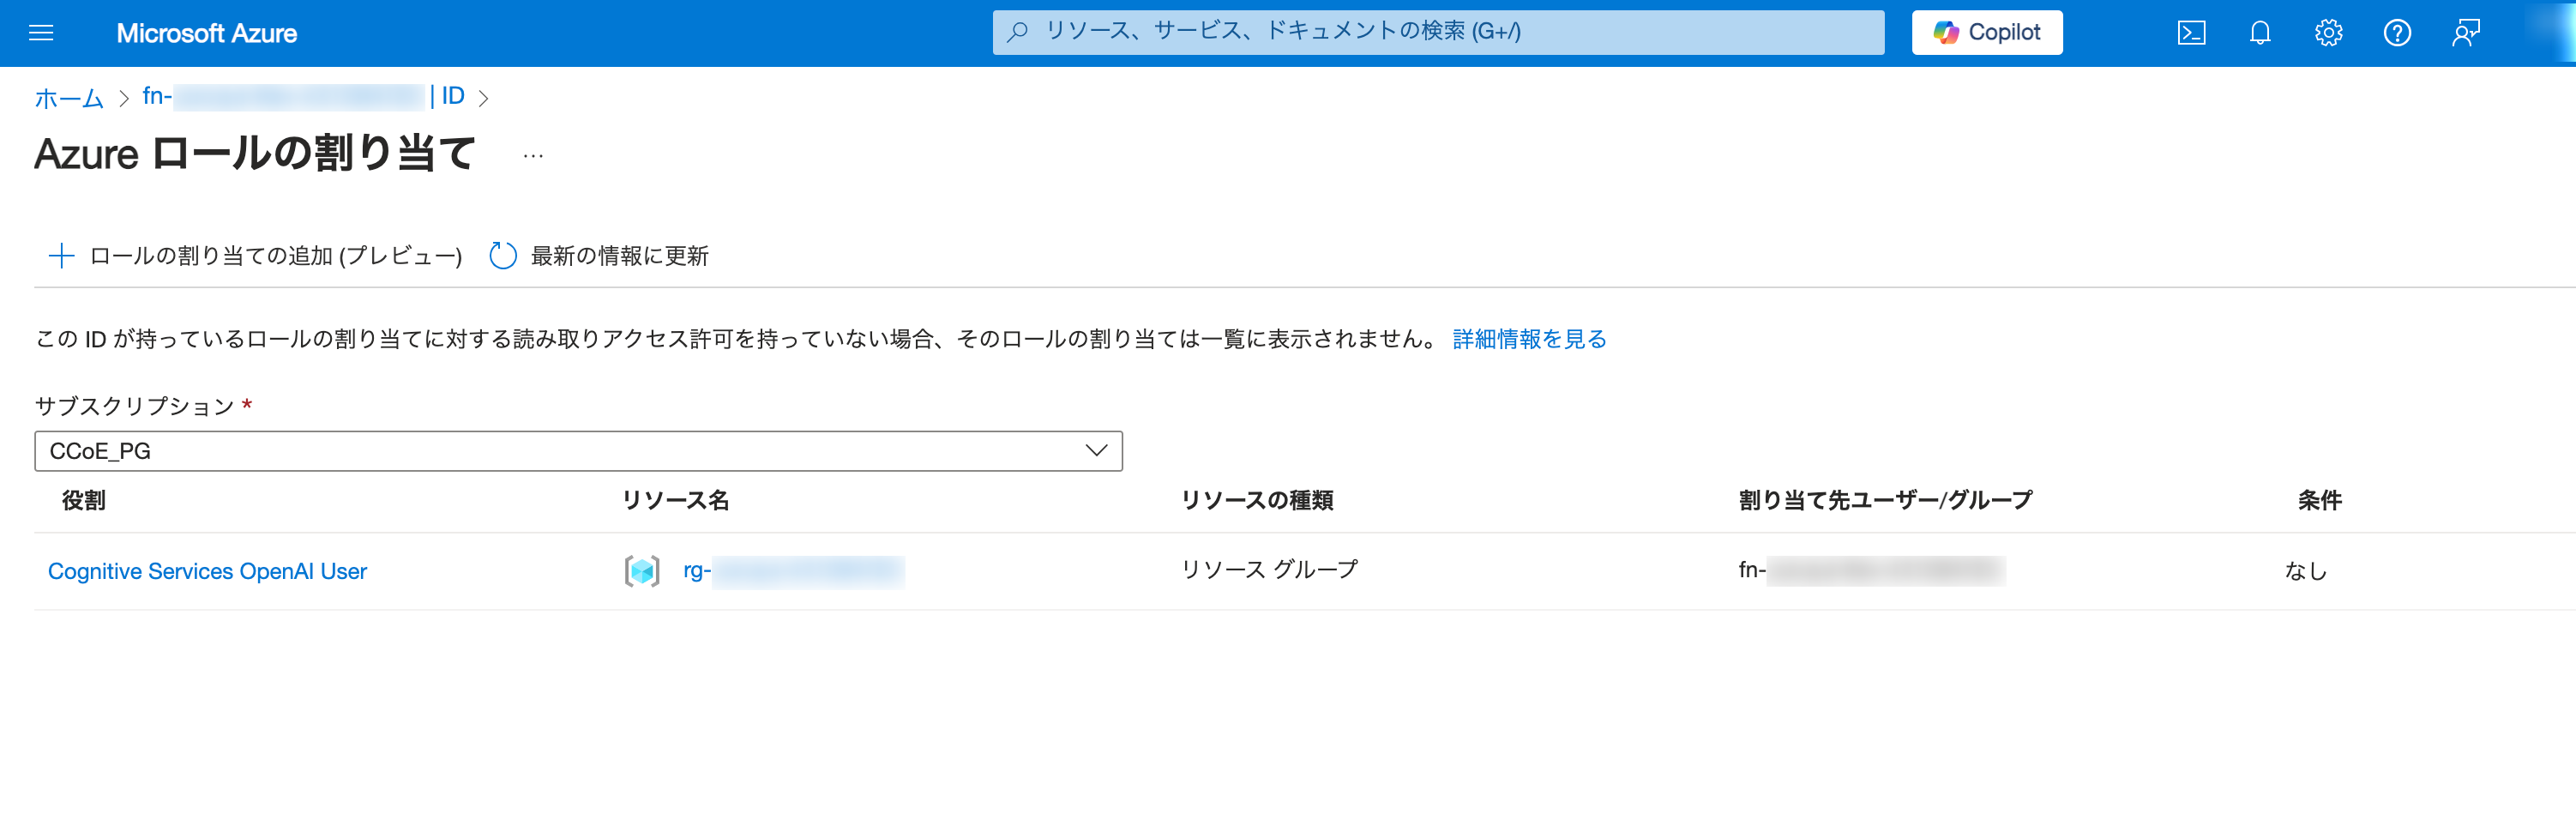The height and width of the screenshot is (832, 2576).
Task: Open the ellipsis more options menu
Action: [x=533, y=155]
